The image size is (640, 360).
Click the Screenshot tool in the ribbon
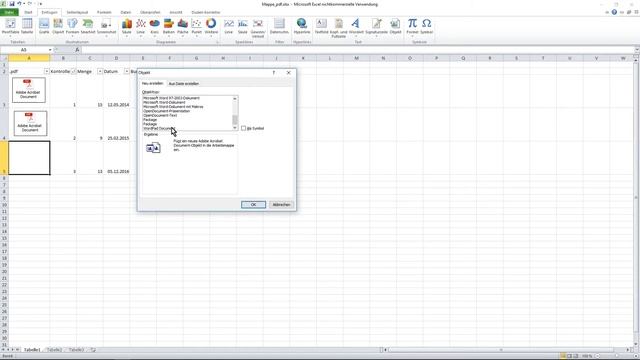[x=106, y=26]
